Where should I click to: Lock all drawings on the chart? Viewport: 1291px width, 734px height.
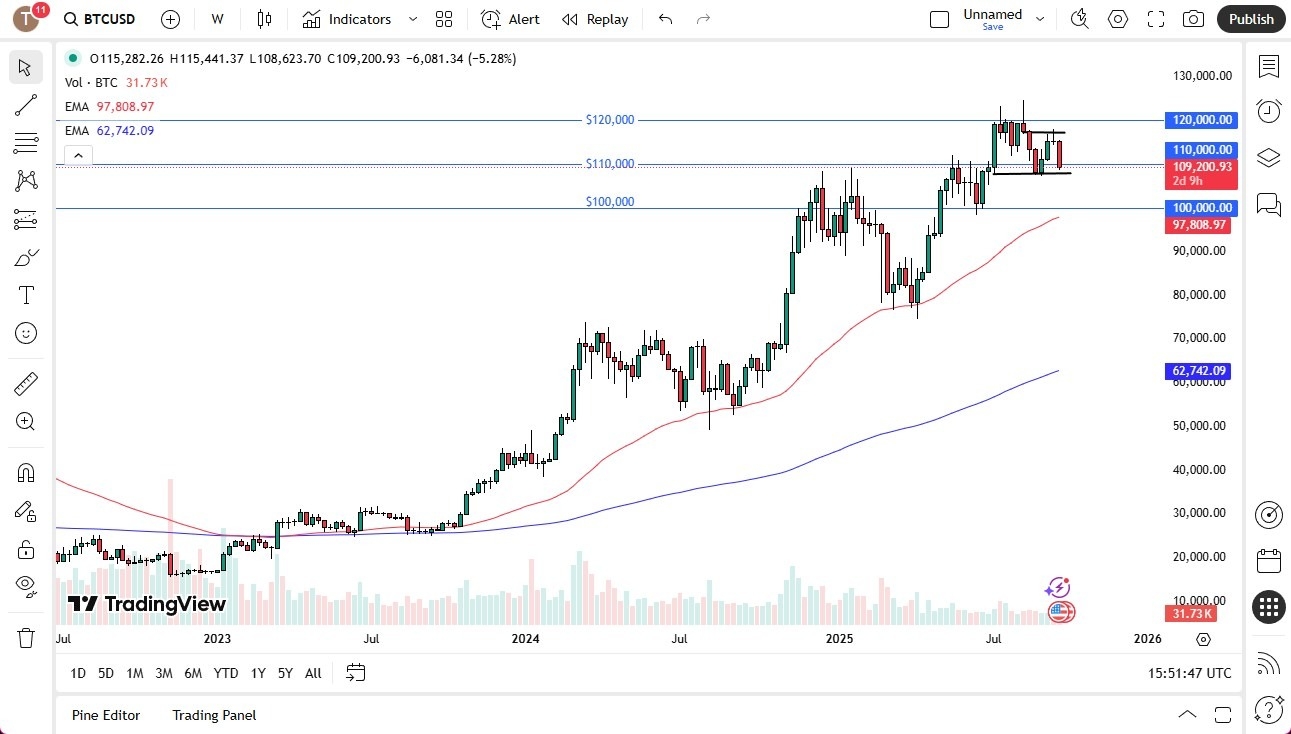(25, 549)
